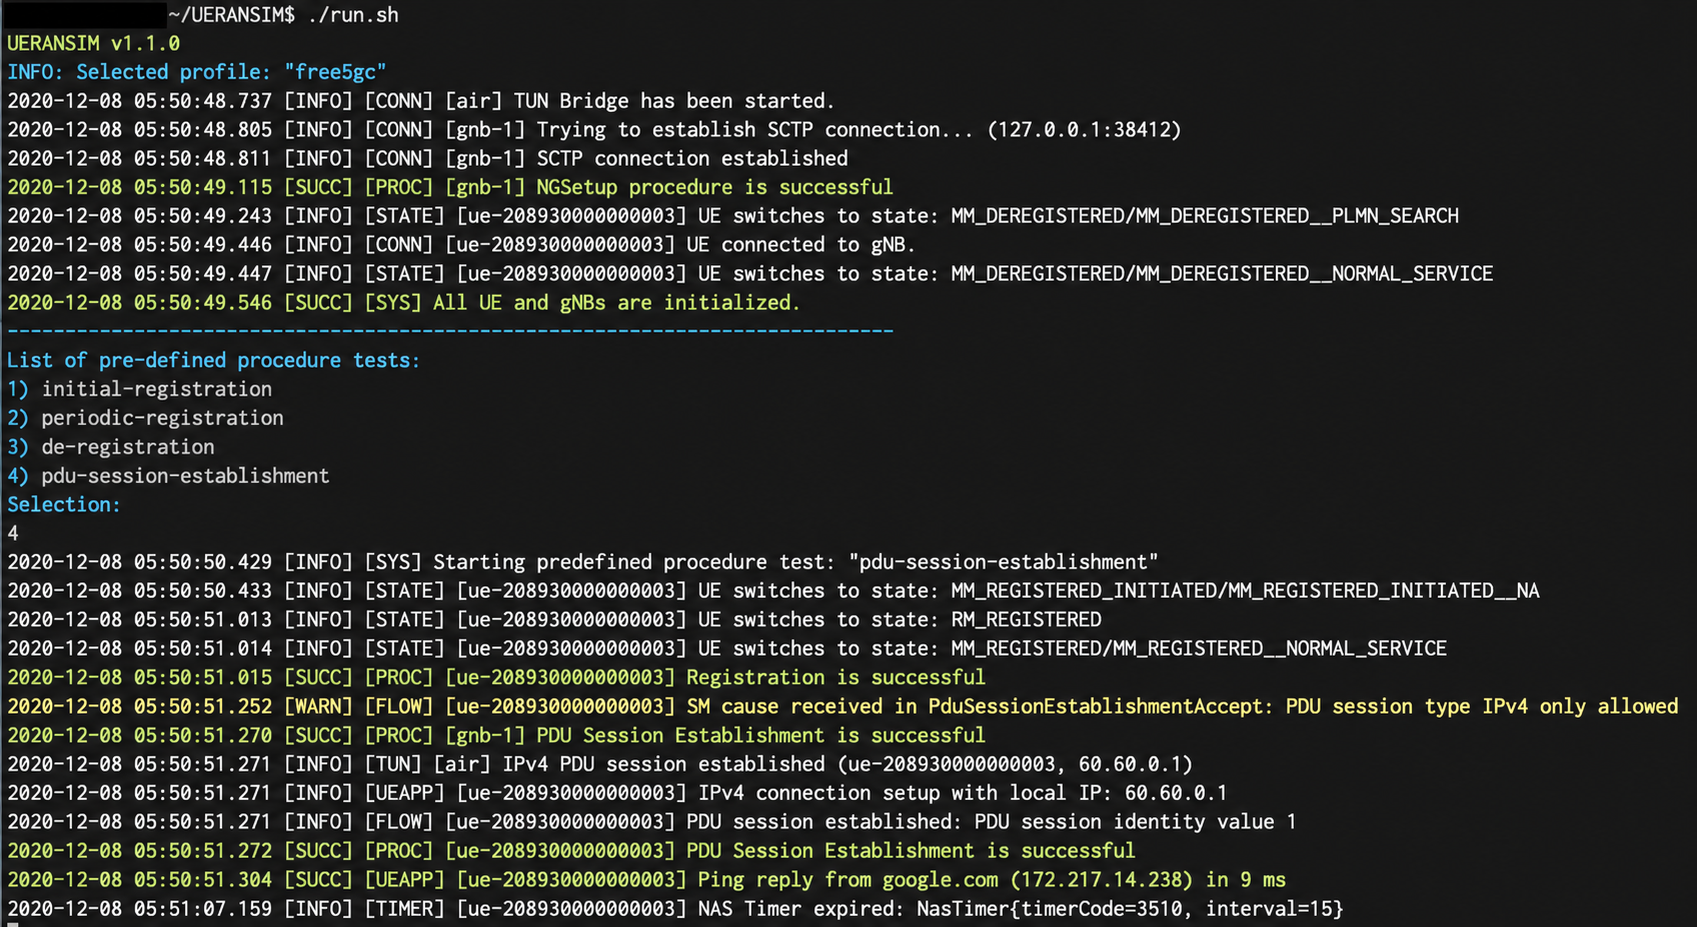Click line ending 'MM_REGISTERED_INITIATED__NA'

click(x=773, y=591)
